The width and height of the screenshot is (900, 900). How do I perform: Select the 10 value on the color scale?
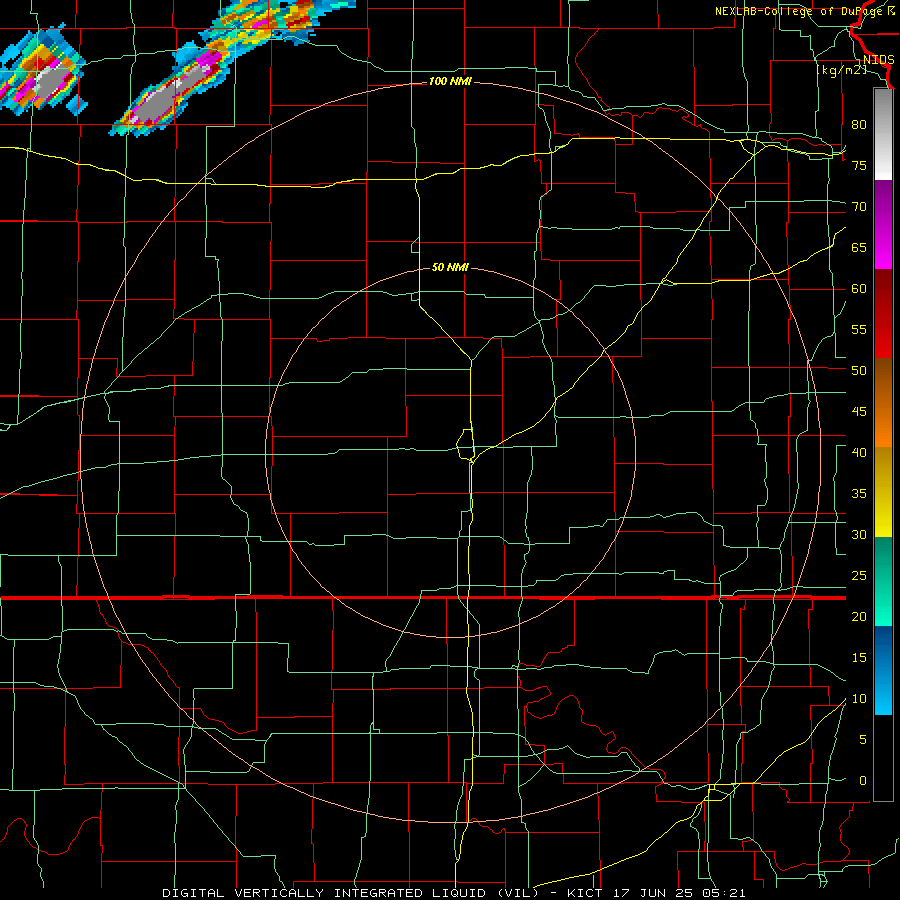tap(859, 699)
